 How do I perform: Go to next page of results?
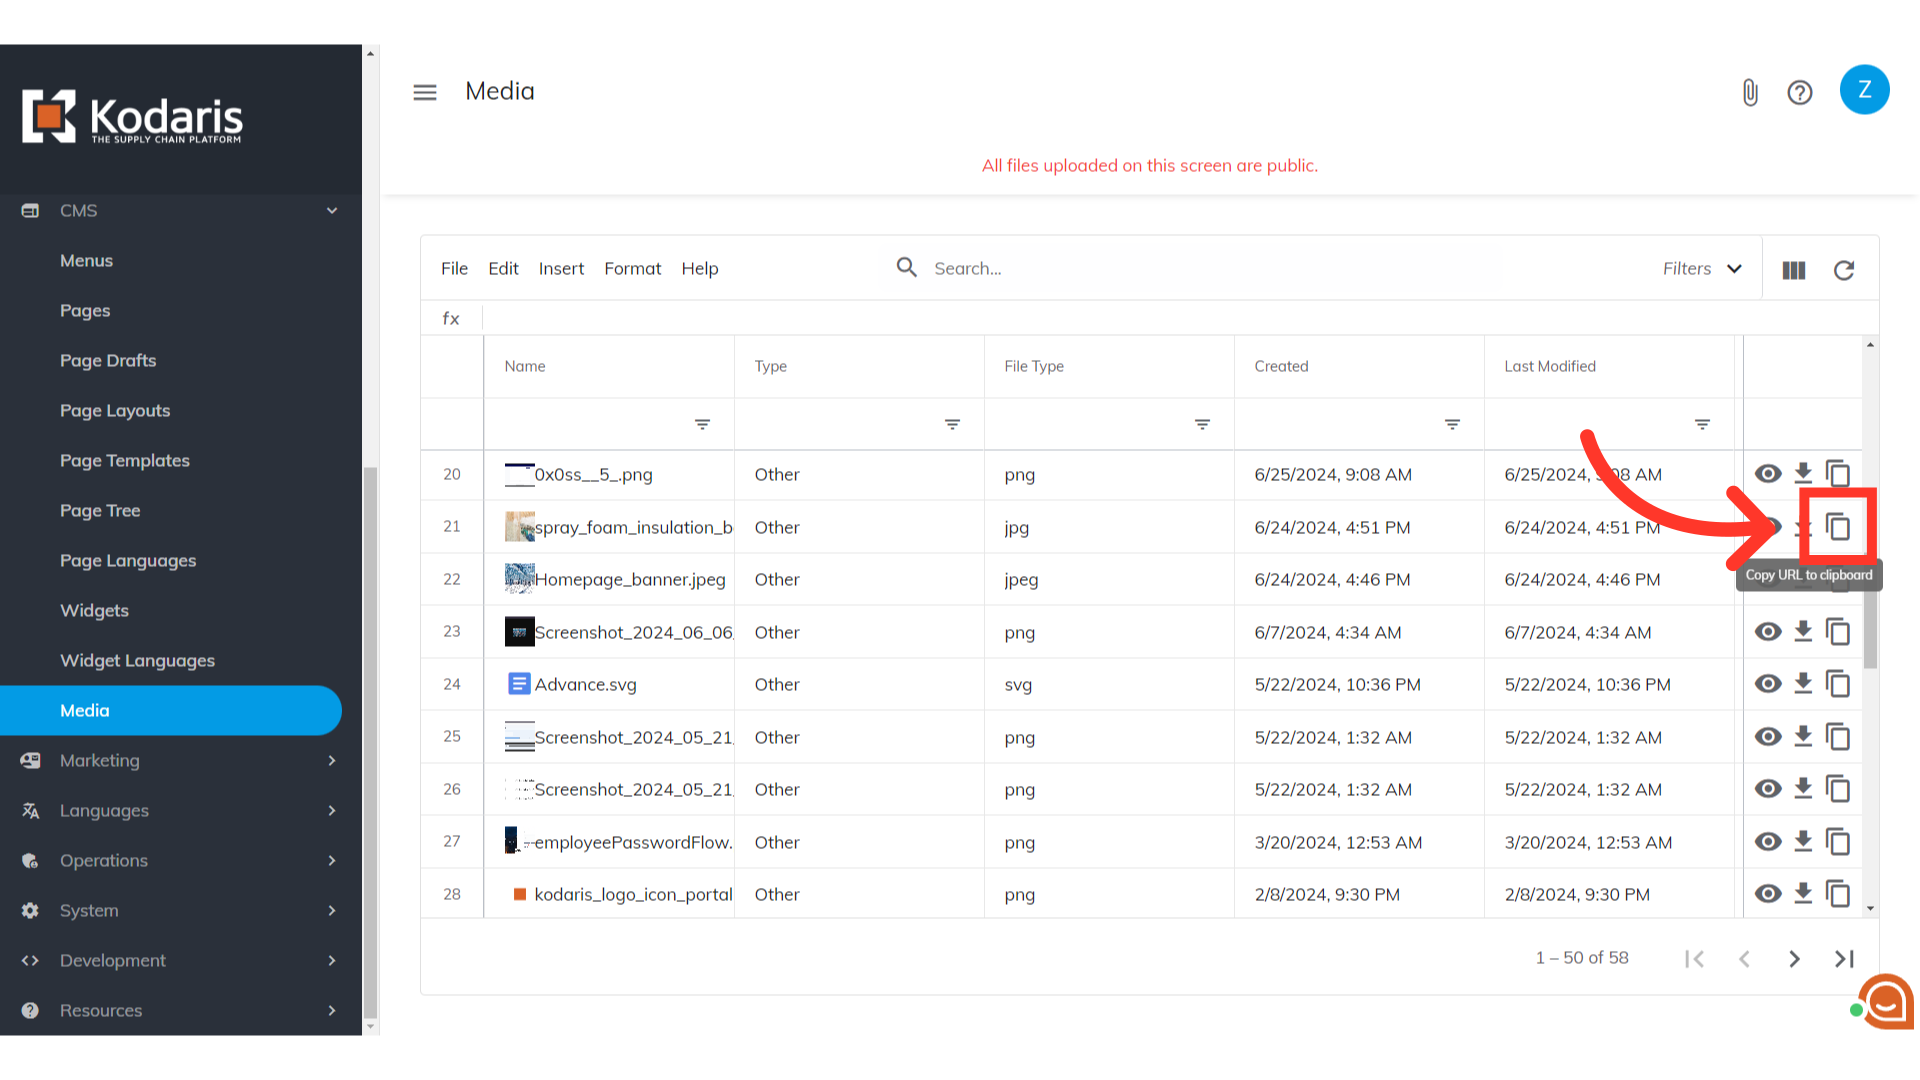1794,959
